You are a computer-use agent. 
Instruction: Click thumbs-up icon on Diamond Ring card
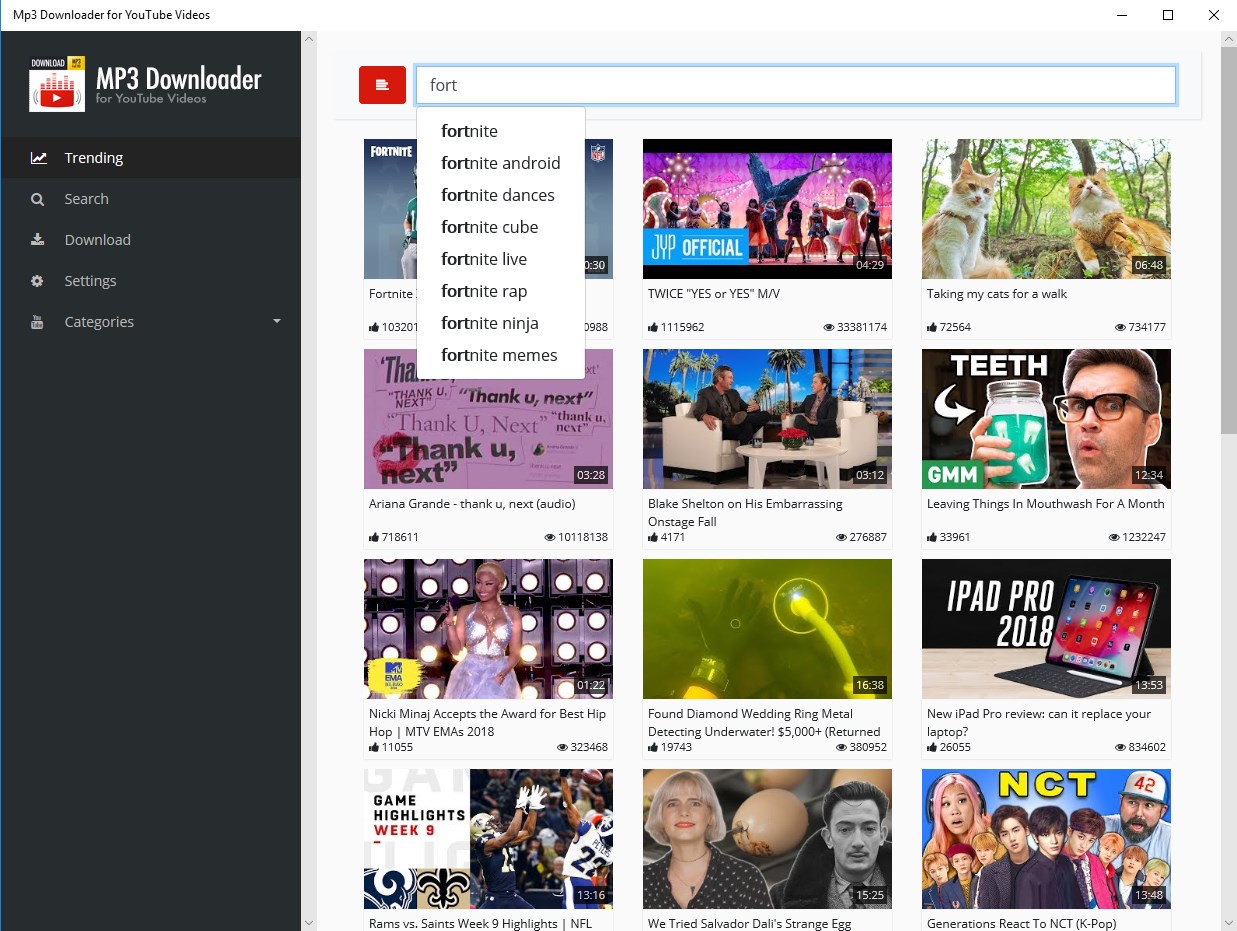coord(653,747)
